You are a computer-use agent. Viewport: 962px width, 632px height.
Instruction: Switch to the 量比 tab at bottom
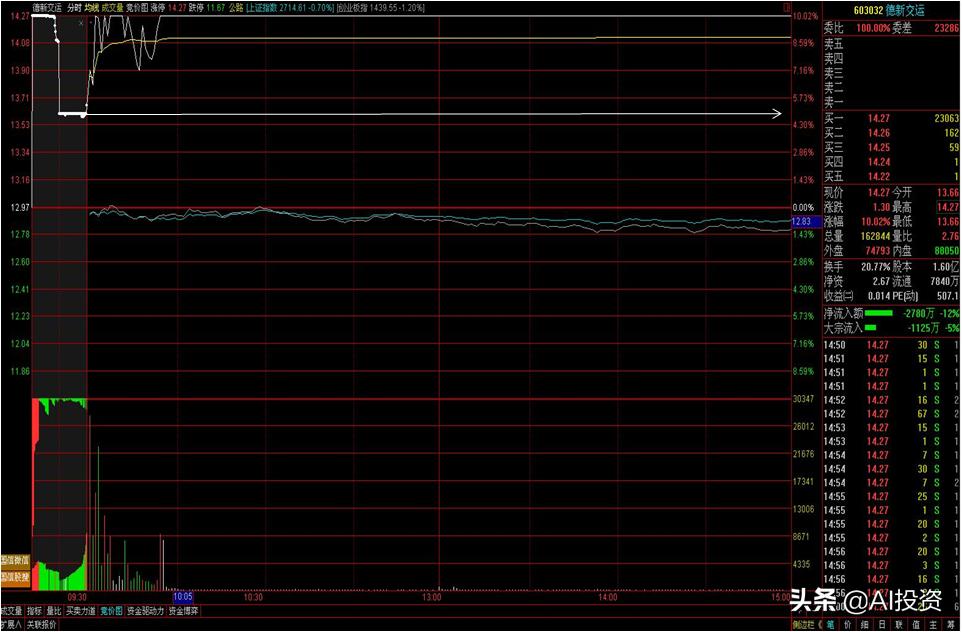54,611
